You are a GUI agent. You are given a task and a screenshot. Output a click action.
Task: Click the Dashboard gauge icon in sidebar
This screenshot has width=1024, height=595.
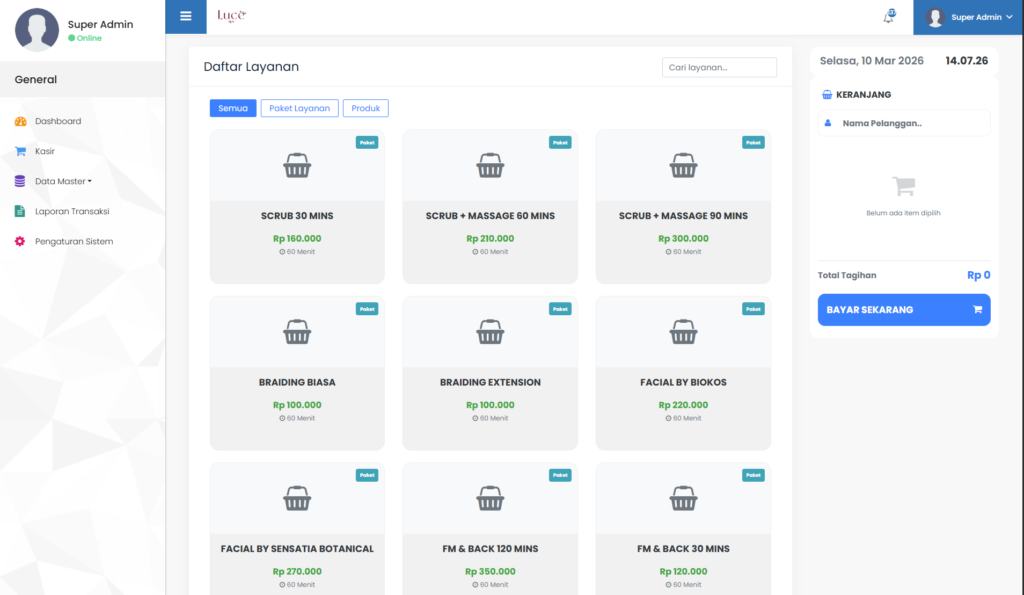20,121
